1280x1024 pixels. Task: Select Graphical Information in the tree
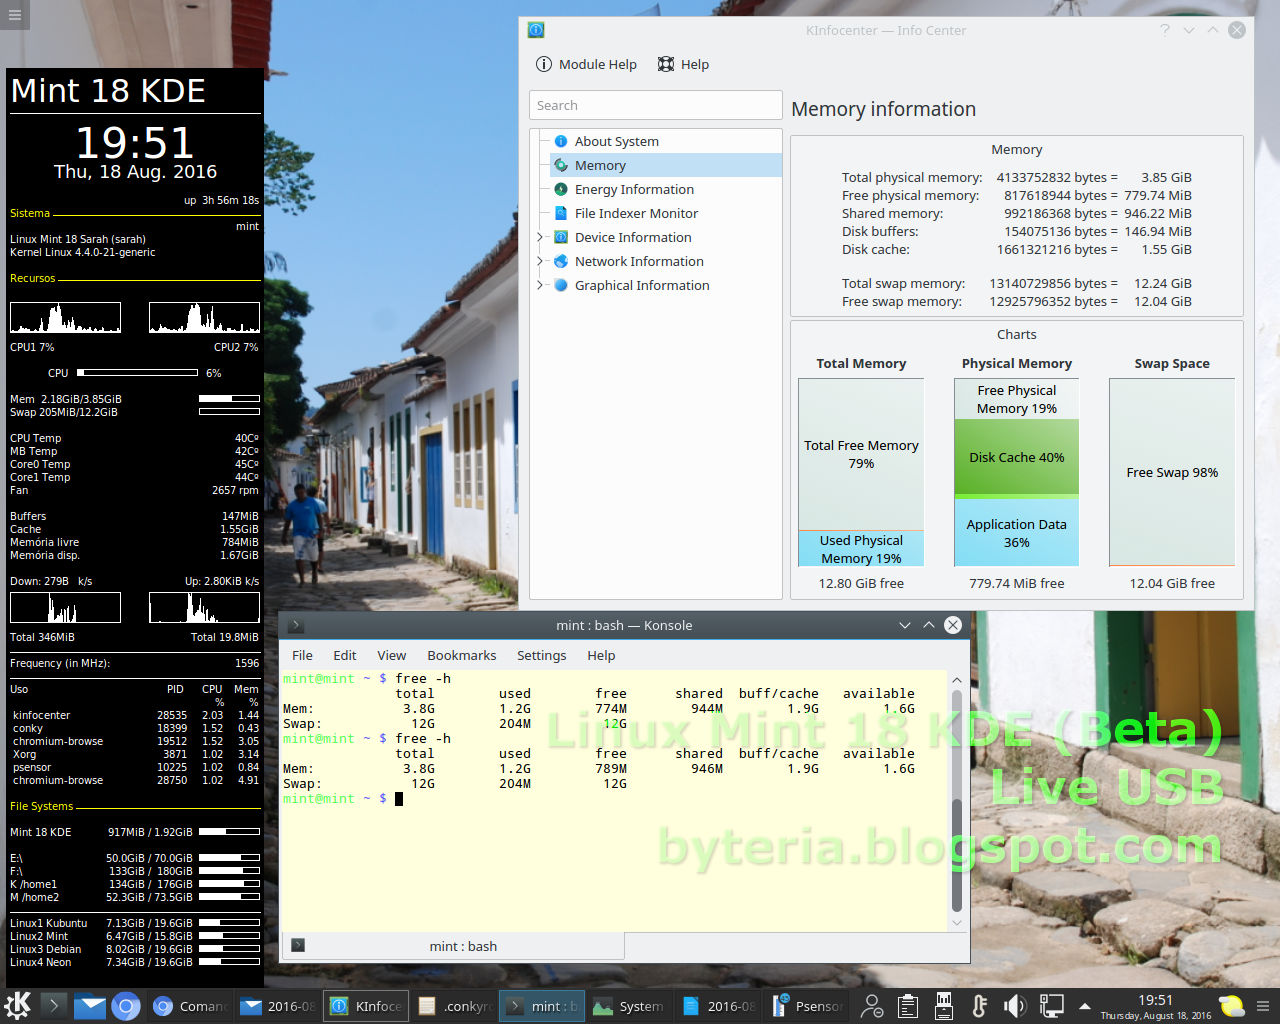(x=642, y=285)
